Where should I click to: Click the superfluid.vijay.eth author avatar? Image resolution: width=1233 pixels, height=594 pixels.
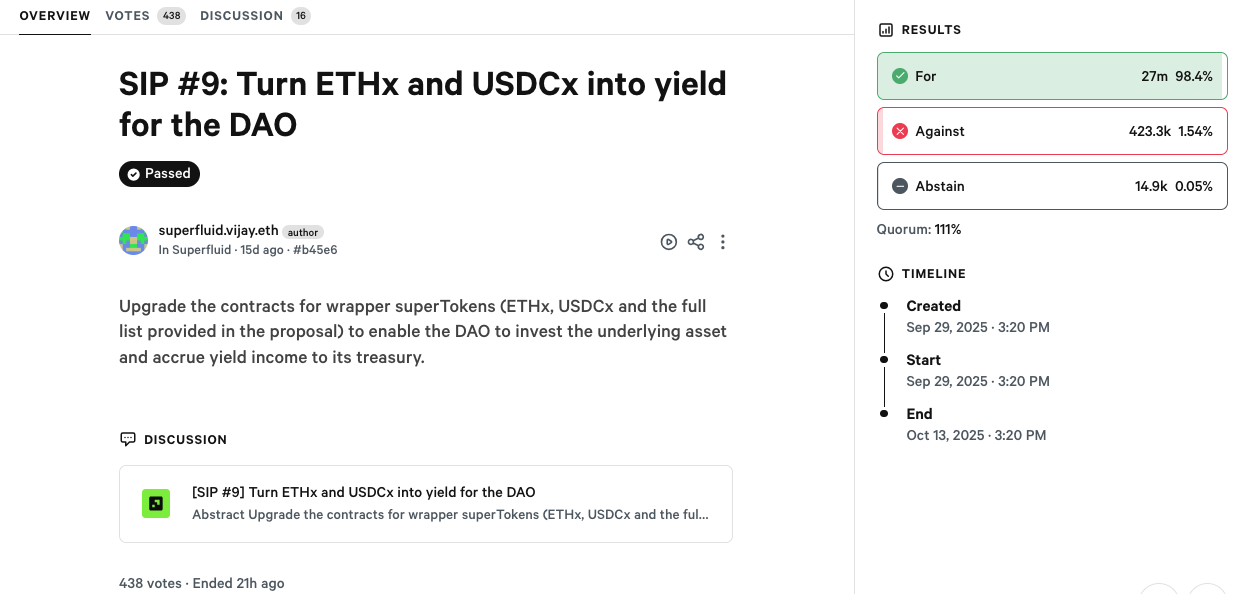click(x=134, y=241)
